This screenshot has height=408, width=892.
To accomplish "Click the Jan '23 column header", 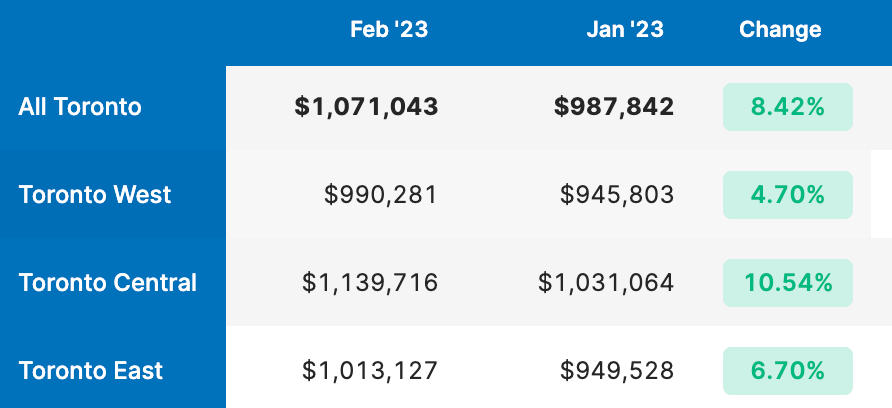I will coord(624,30).
